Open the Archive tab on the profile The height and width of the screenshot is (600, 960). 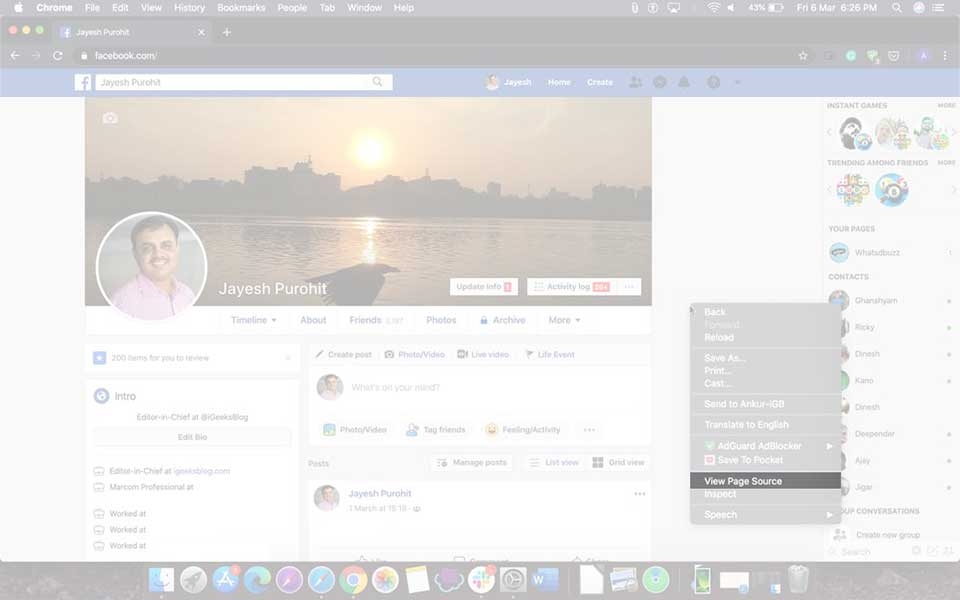[503, 320]
